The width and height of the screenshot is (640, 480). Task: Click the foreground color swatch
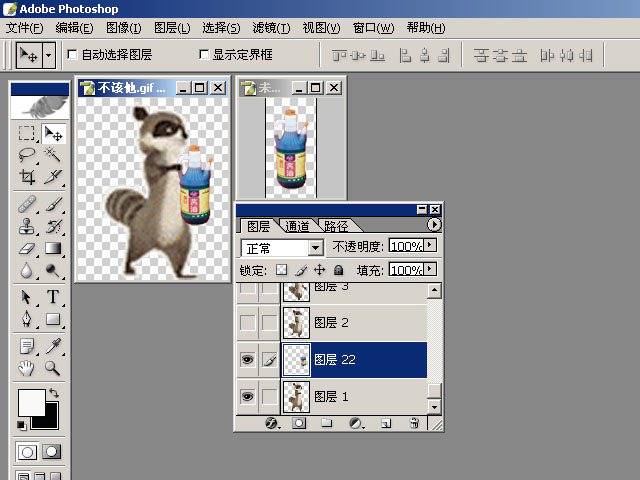click(31, 402)
